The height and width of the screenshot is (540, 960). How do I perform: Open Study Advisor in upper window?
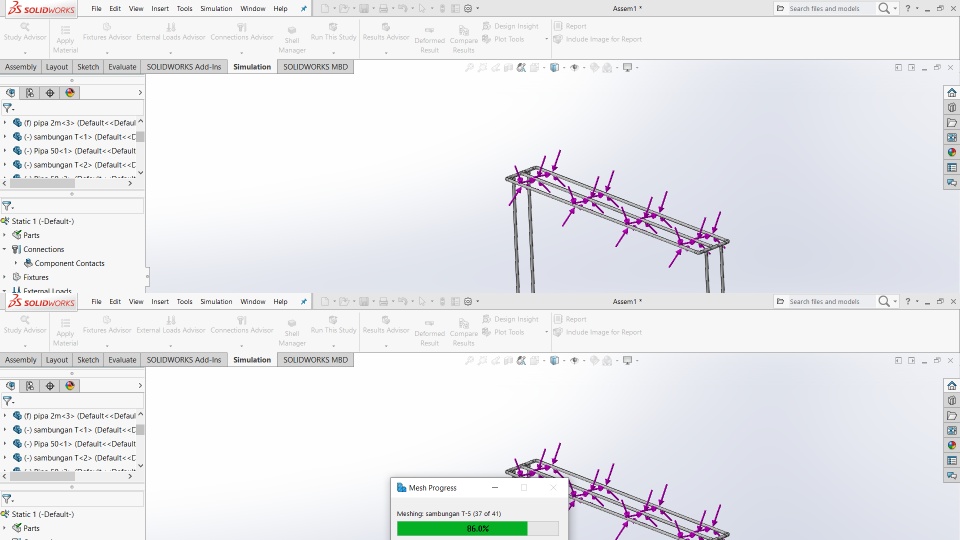24,32
